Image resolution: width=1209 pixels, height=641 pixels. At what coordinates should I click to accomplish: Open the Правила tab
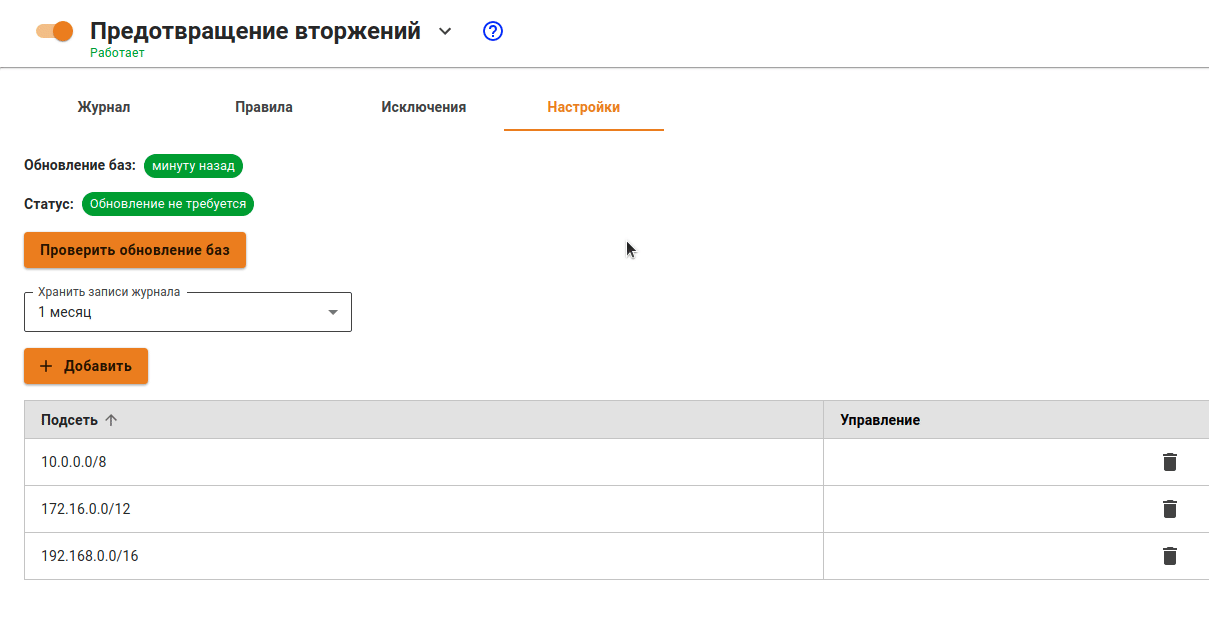coord(264,107)
